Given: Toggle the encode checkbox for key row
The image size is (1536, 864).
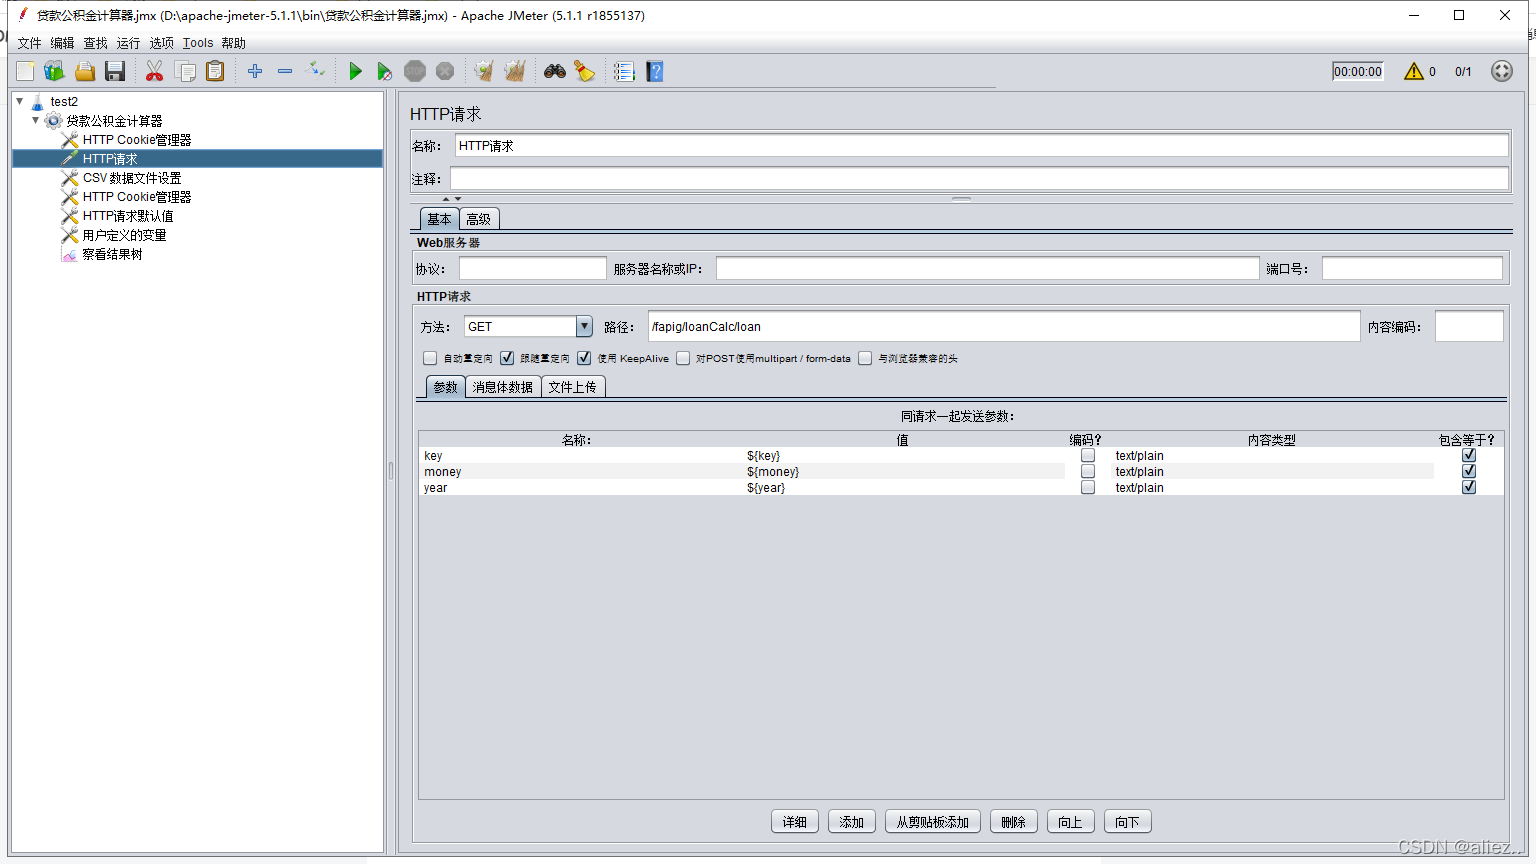Looking at the screenshot, I should pyautogui.click(x=1088, y=455).
